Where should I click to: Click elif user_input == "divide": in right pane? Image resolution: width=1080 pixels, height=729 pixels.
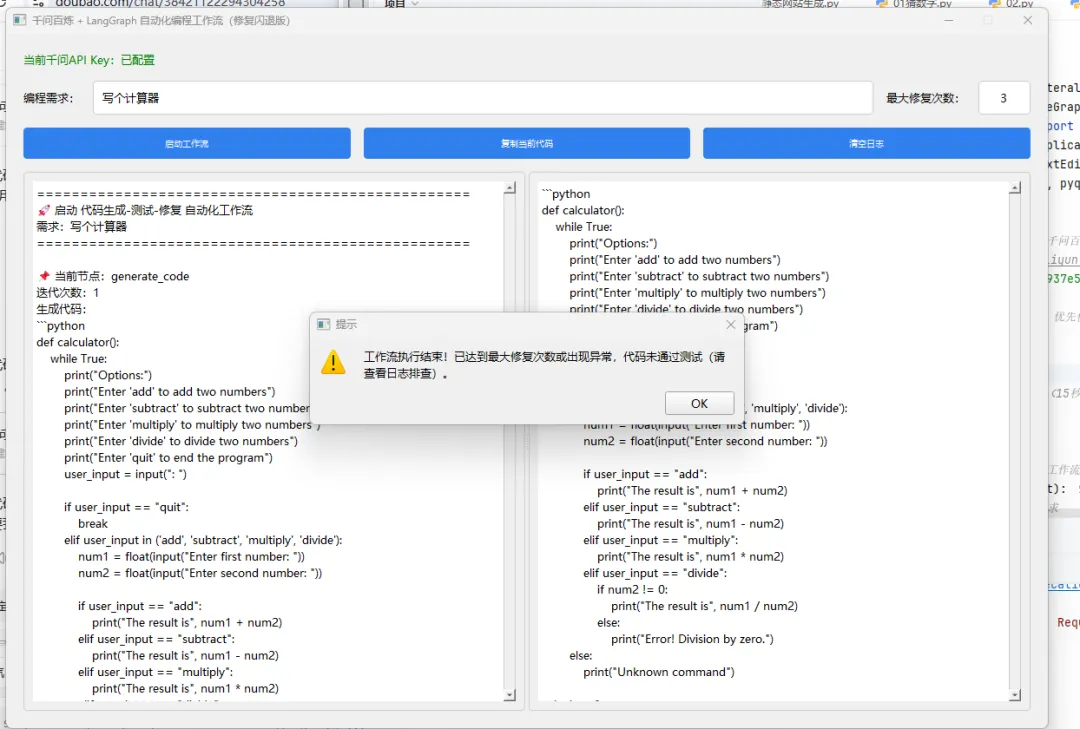(655, 573)
